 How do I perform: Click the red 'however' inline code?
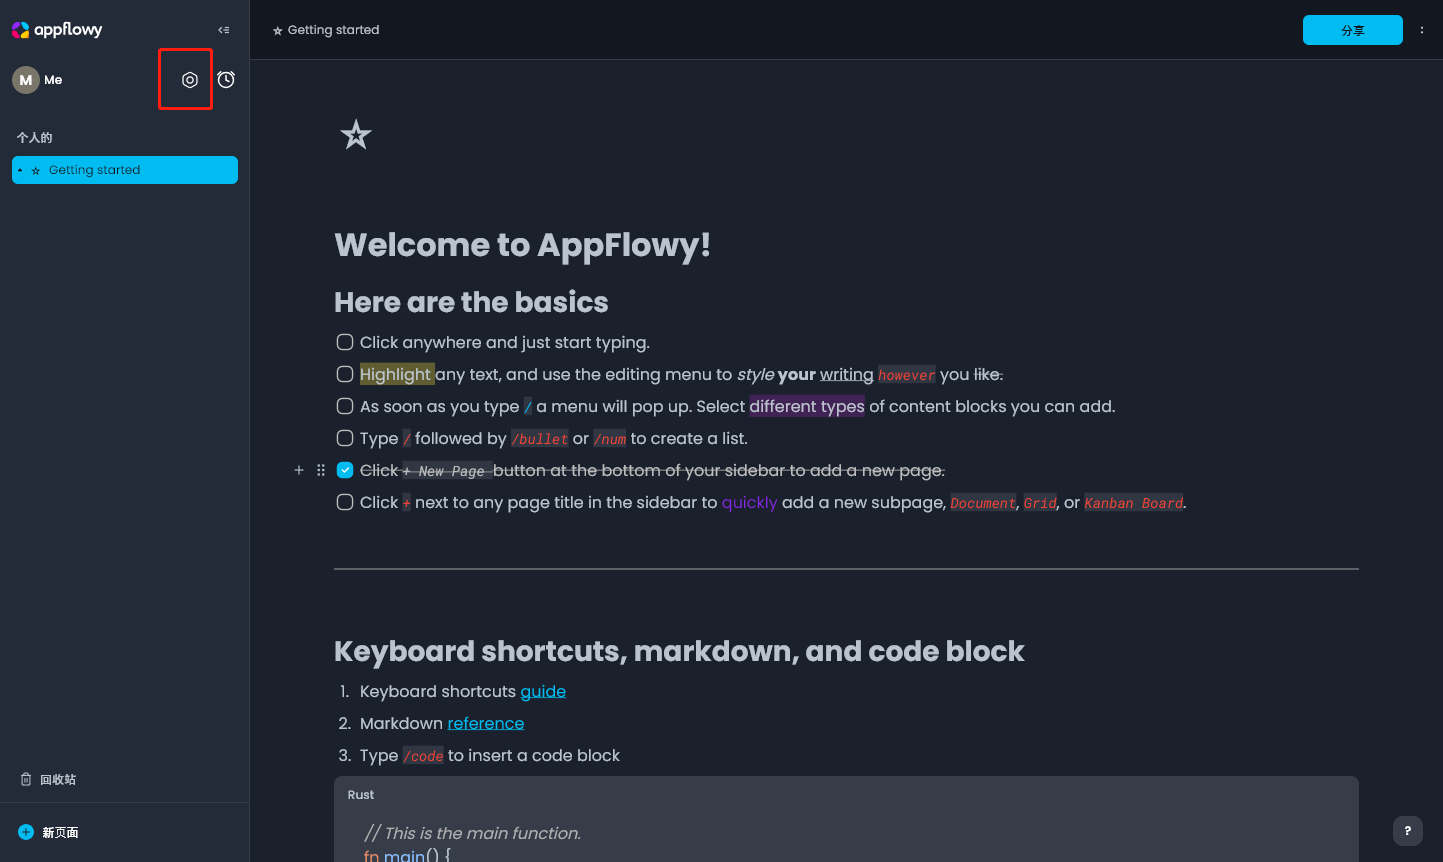907,375
